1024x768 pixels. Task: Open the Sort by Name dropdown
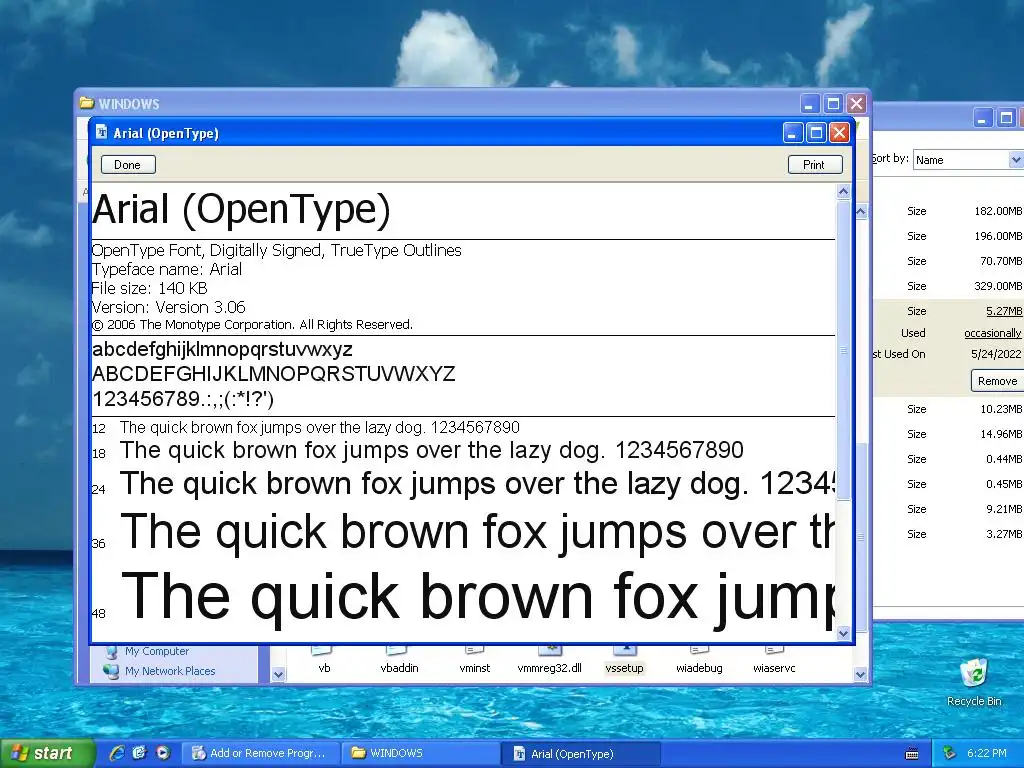(x=1016, y=159)
